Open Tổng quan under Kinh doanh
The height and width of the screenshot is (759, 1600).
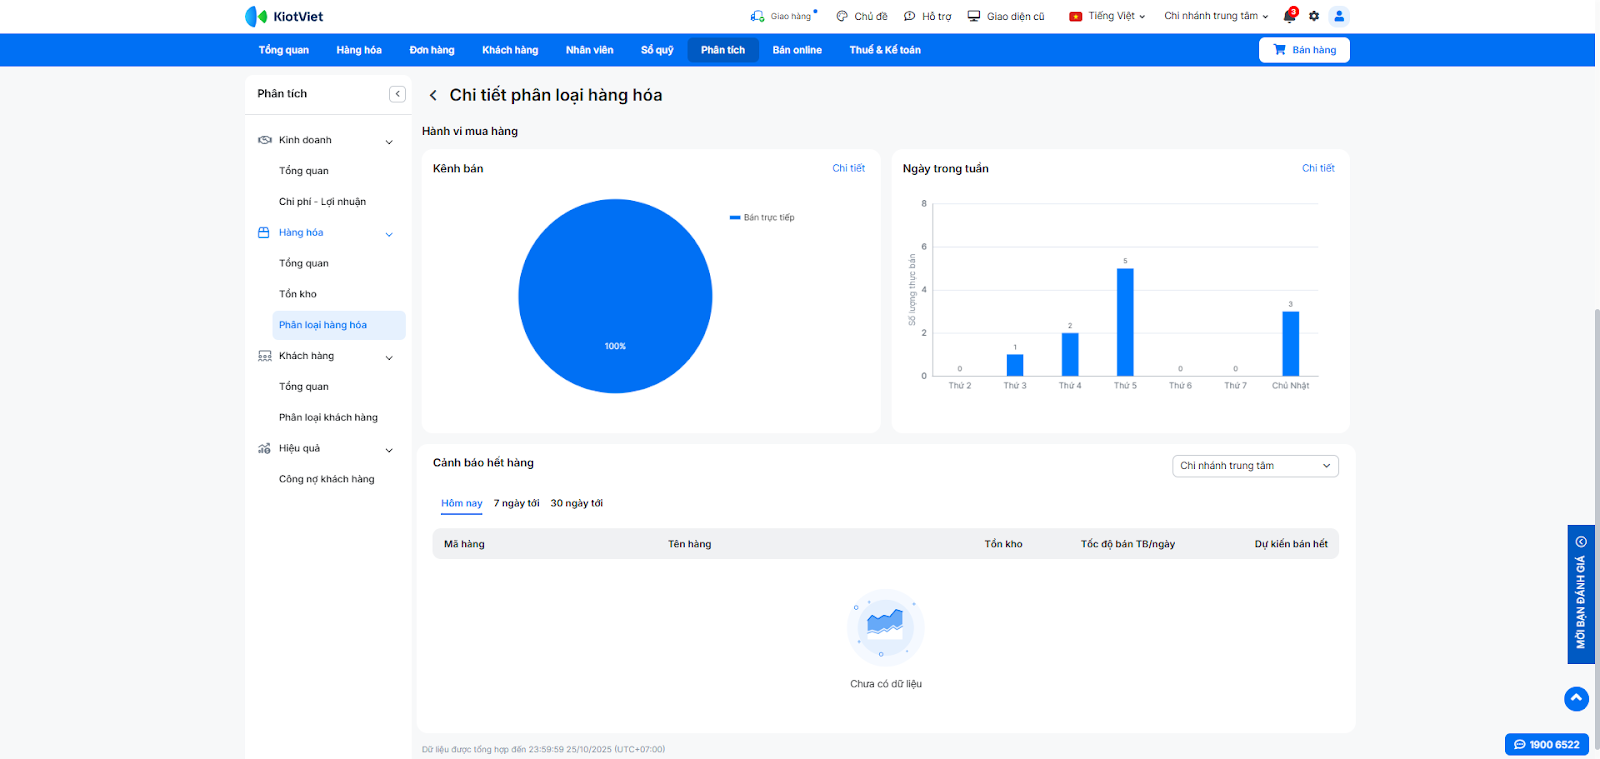(x=304, y=171)
